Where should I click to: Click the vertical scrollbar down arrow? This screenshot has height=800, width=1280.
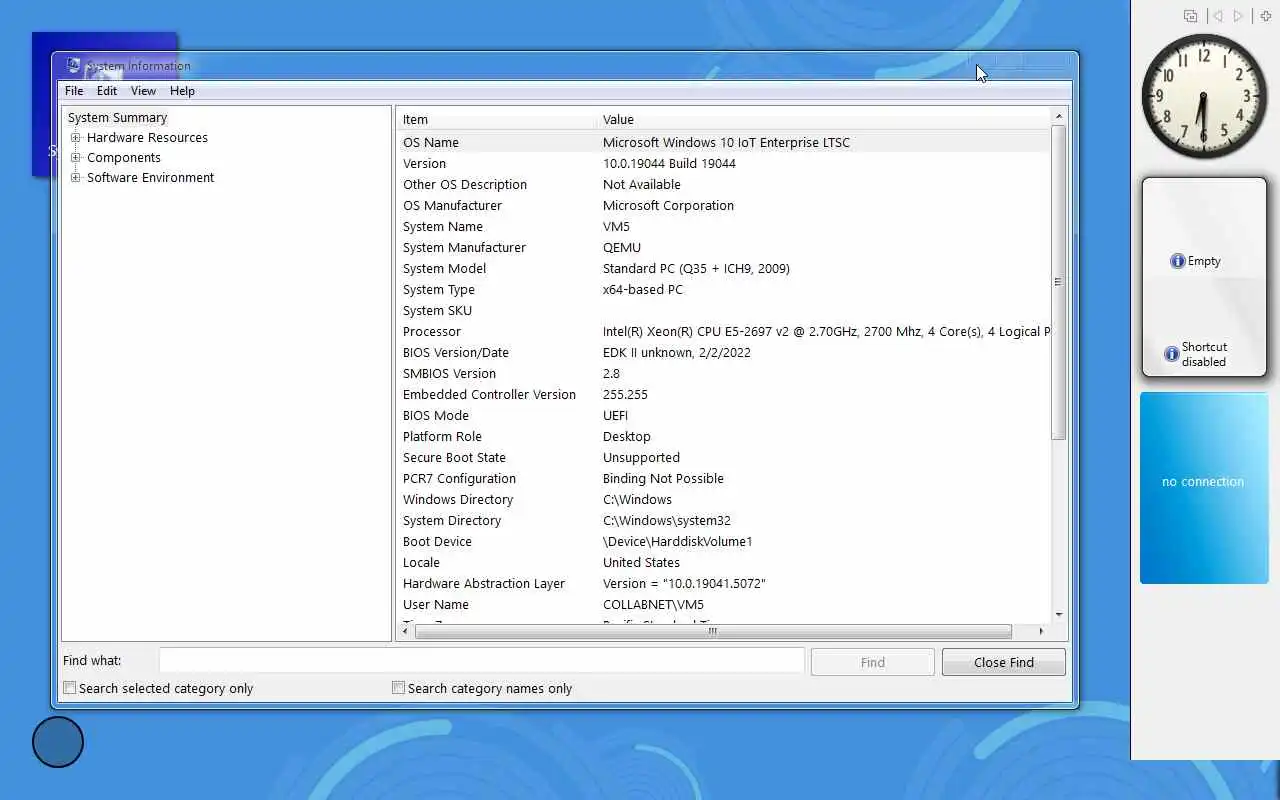(x=1058, y=615)
